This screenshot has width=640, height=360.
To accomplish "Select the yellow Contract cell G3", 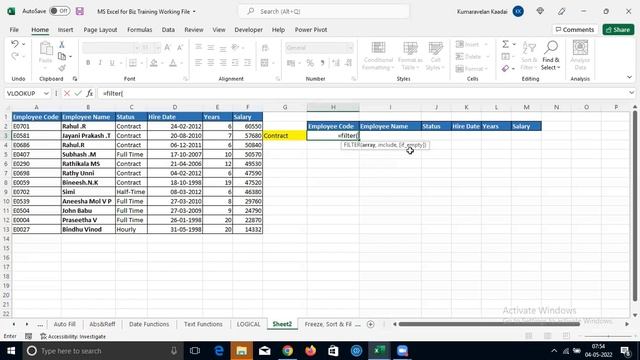I will (x=285, y=136).
